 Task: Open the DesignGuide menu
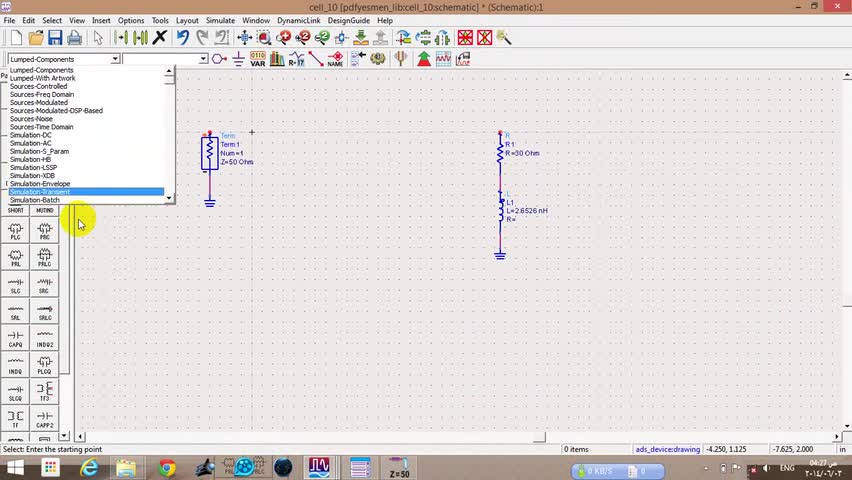pos(348,20)
